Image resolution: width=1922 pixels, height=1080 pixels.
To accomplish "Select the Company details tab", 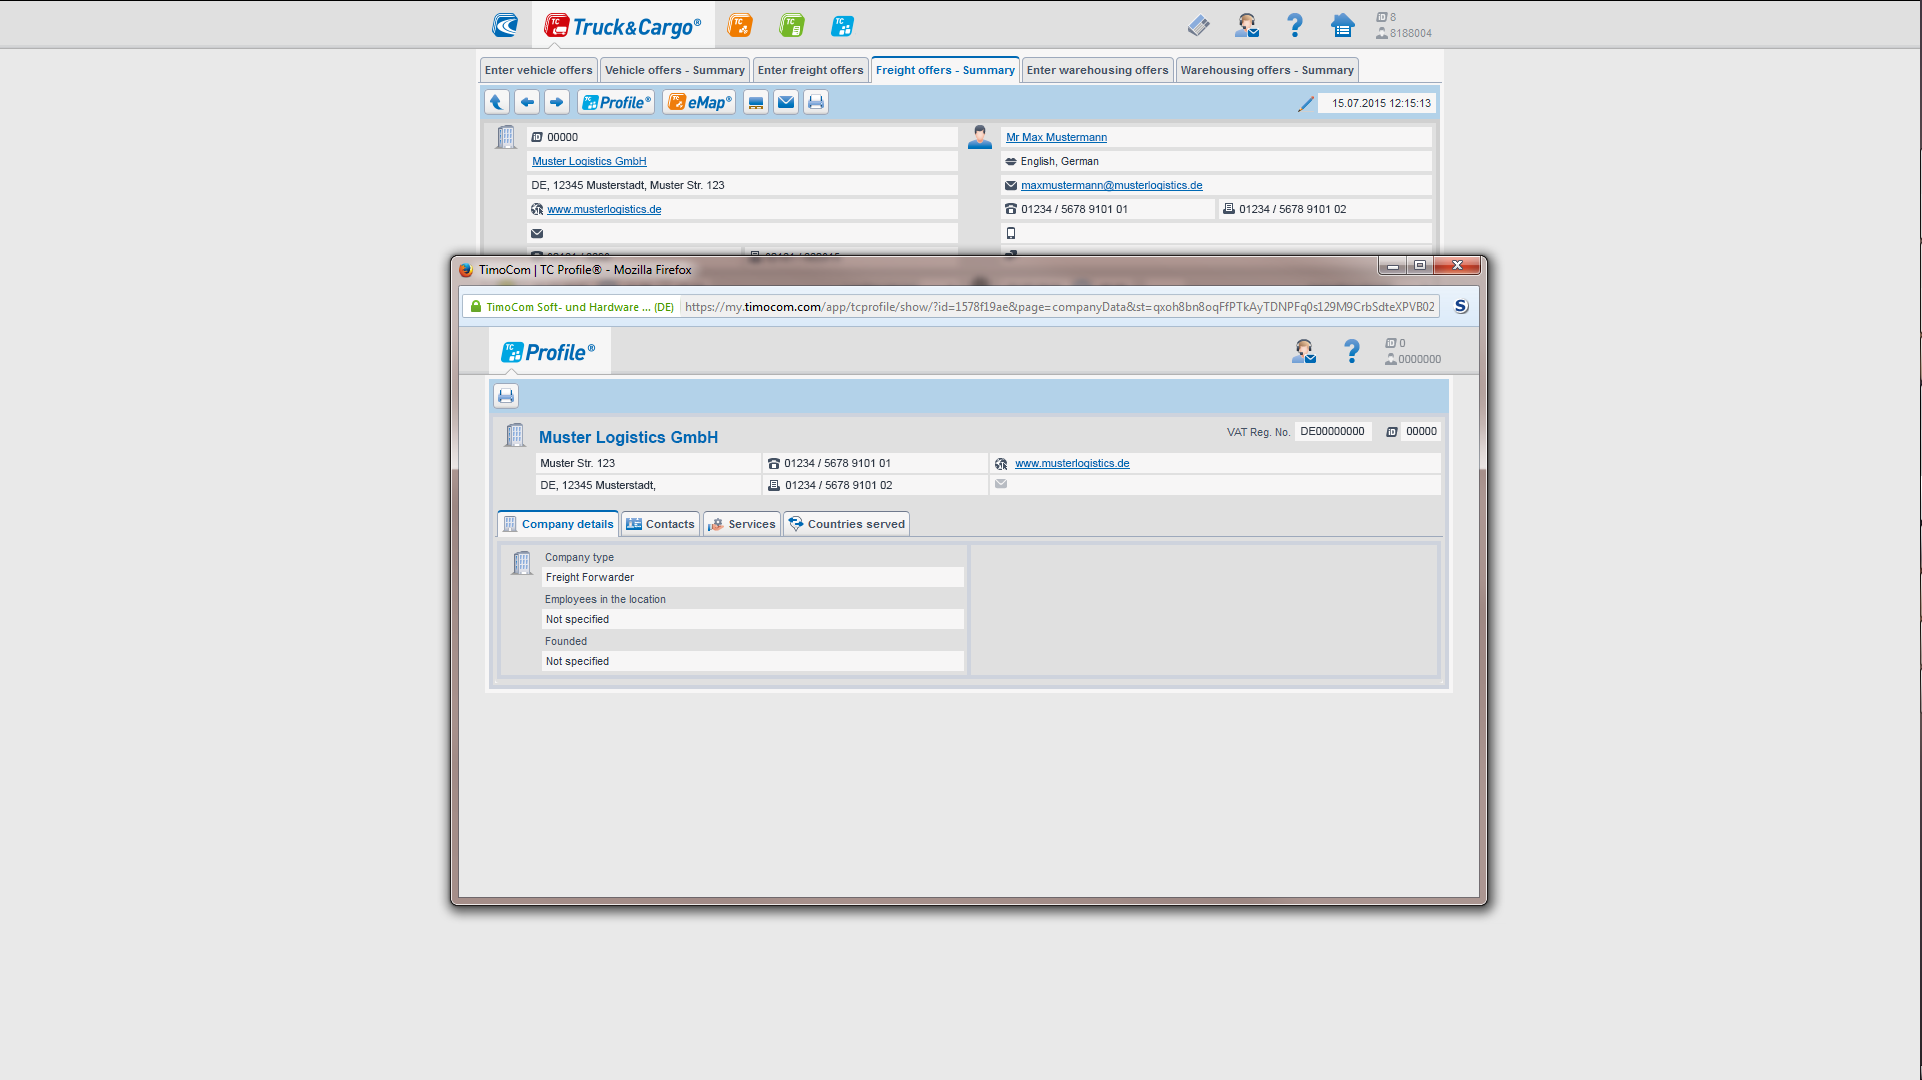I will (558, 524).
